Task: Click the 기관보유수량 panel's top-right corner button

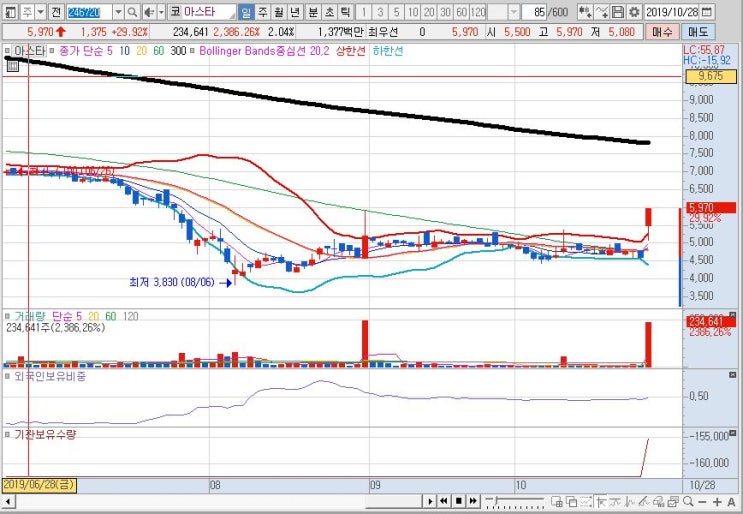Action: tap(733, 433)
